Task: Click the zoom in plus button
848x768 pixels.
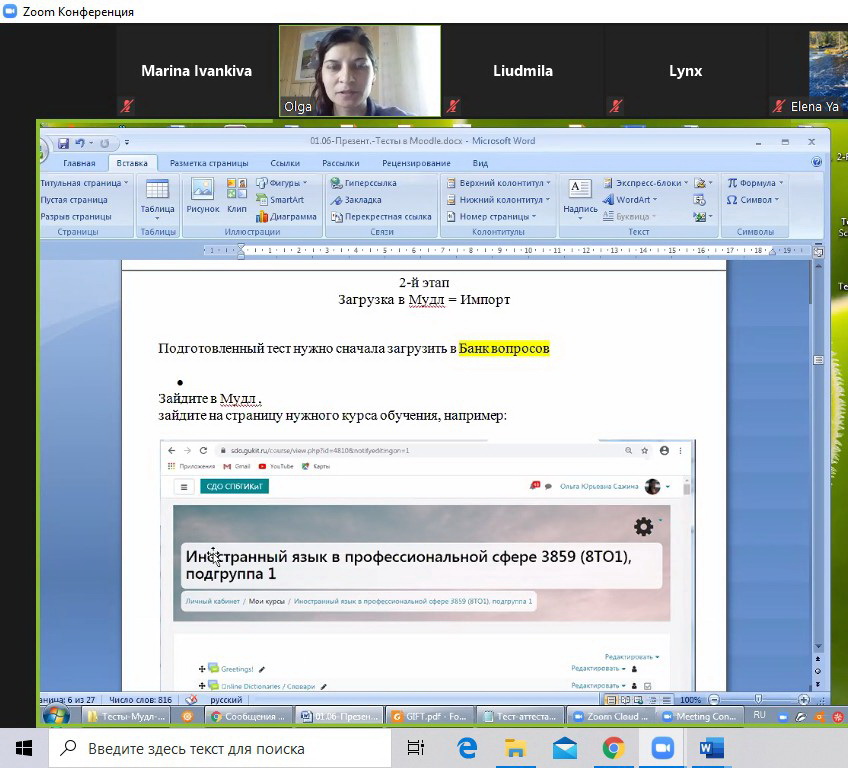Action: 804,700
